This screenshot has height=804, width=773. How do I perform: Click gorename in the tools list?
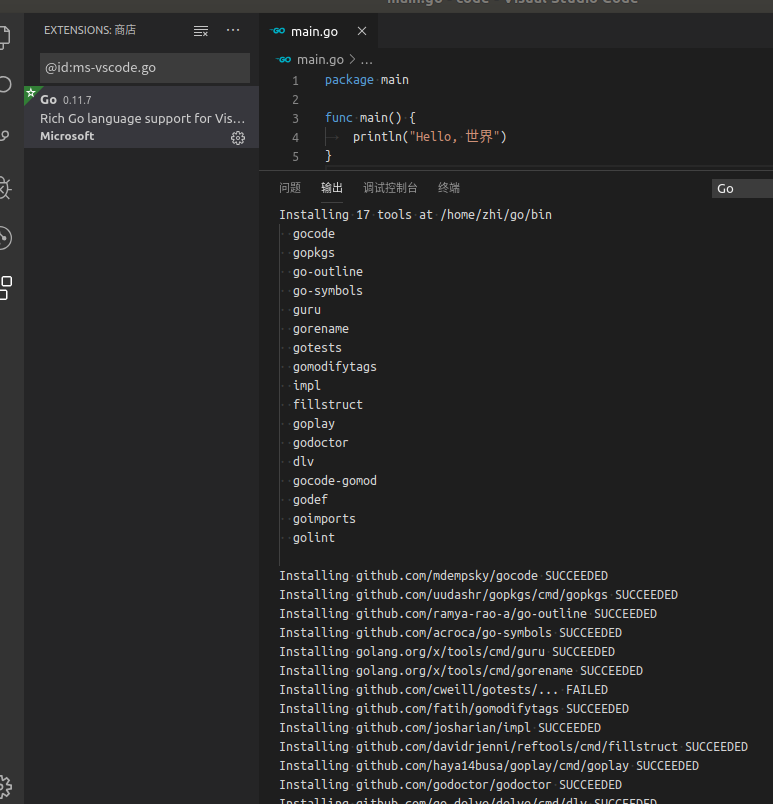click(321, 329)
